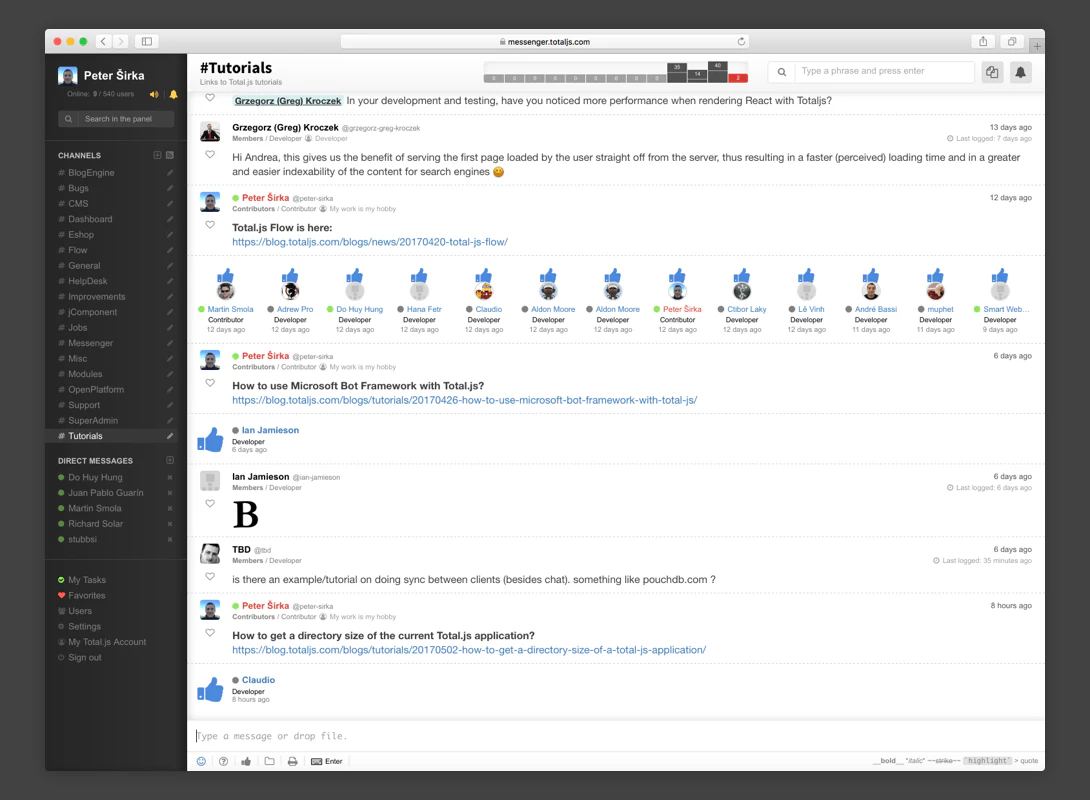Image resolution: width=1090 pixels, height=800 pixels.
Task: Favorite the directory size message with heart
Action: tap(210, 632)
